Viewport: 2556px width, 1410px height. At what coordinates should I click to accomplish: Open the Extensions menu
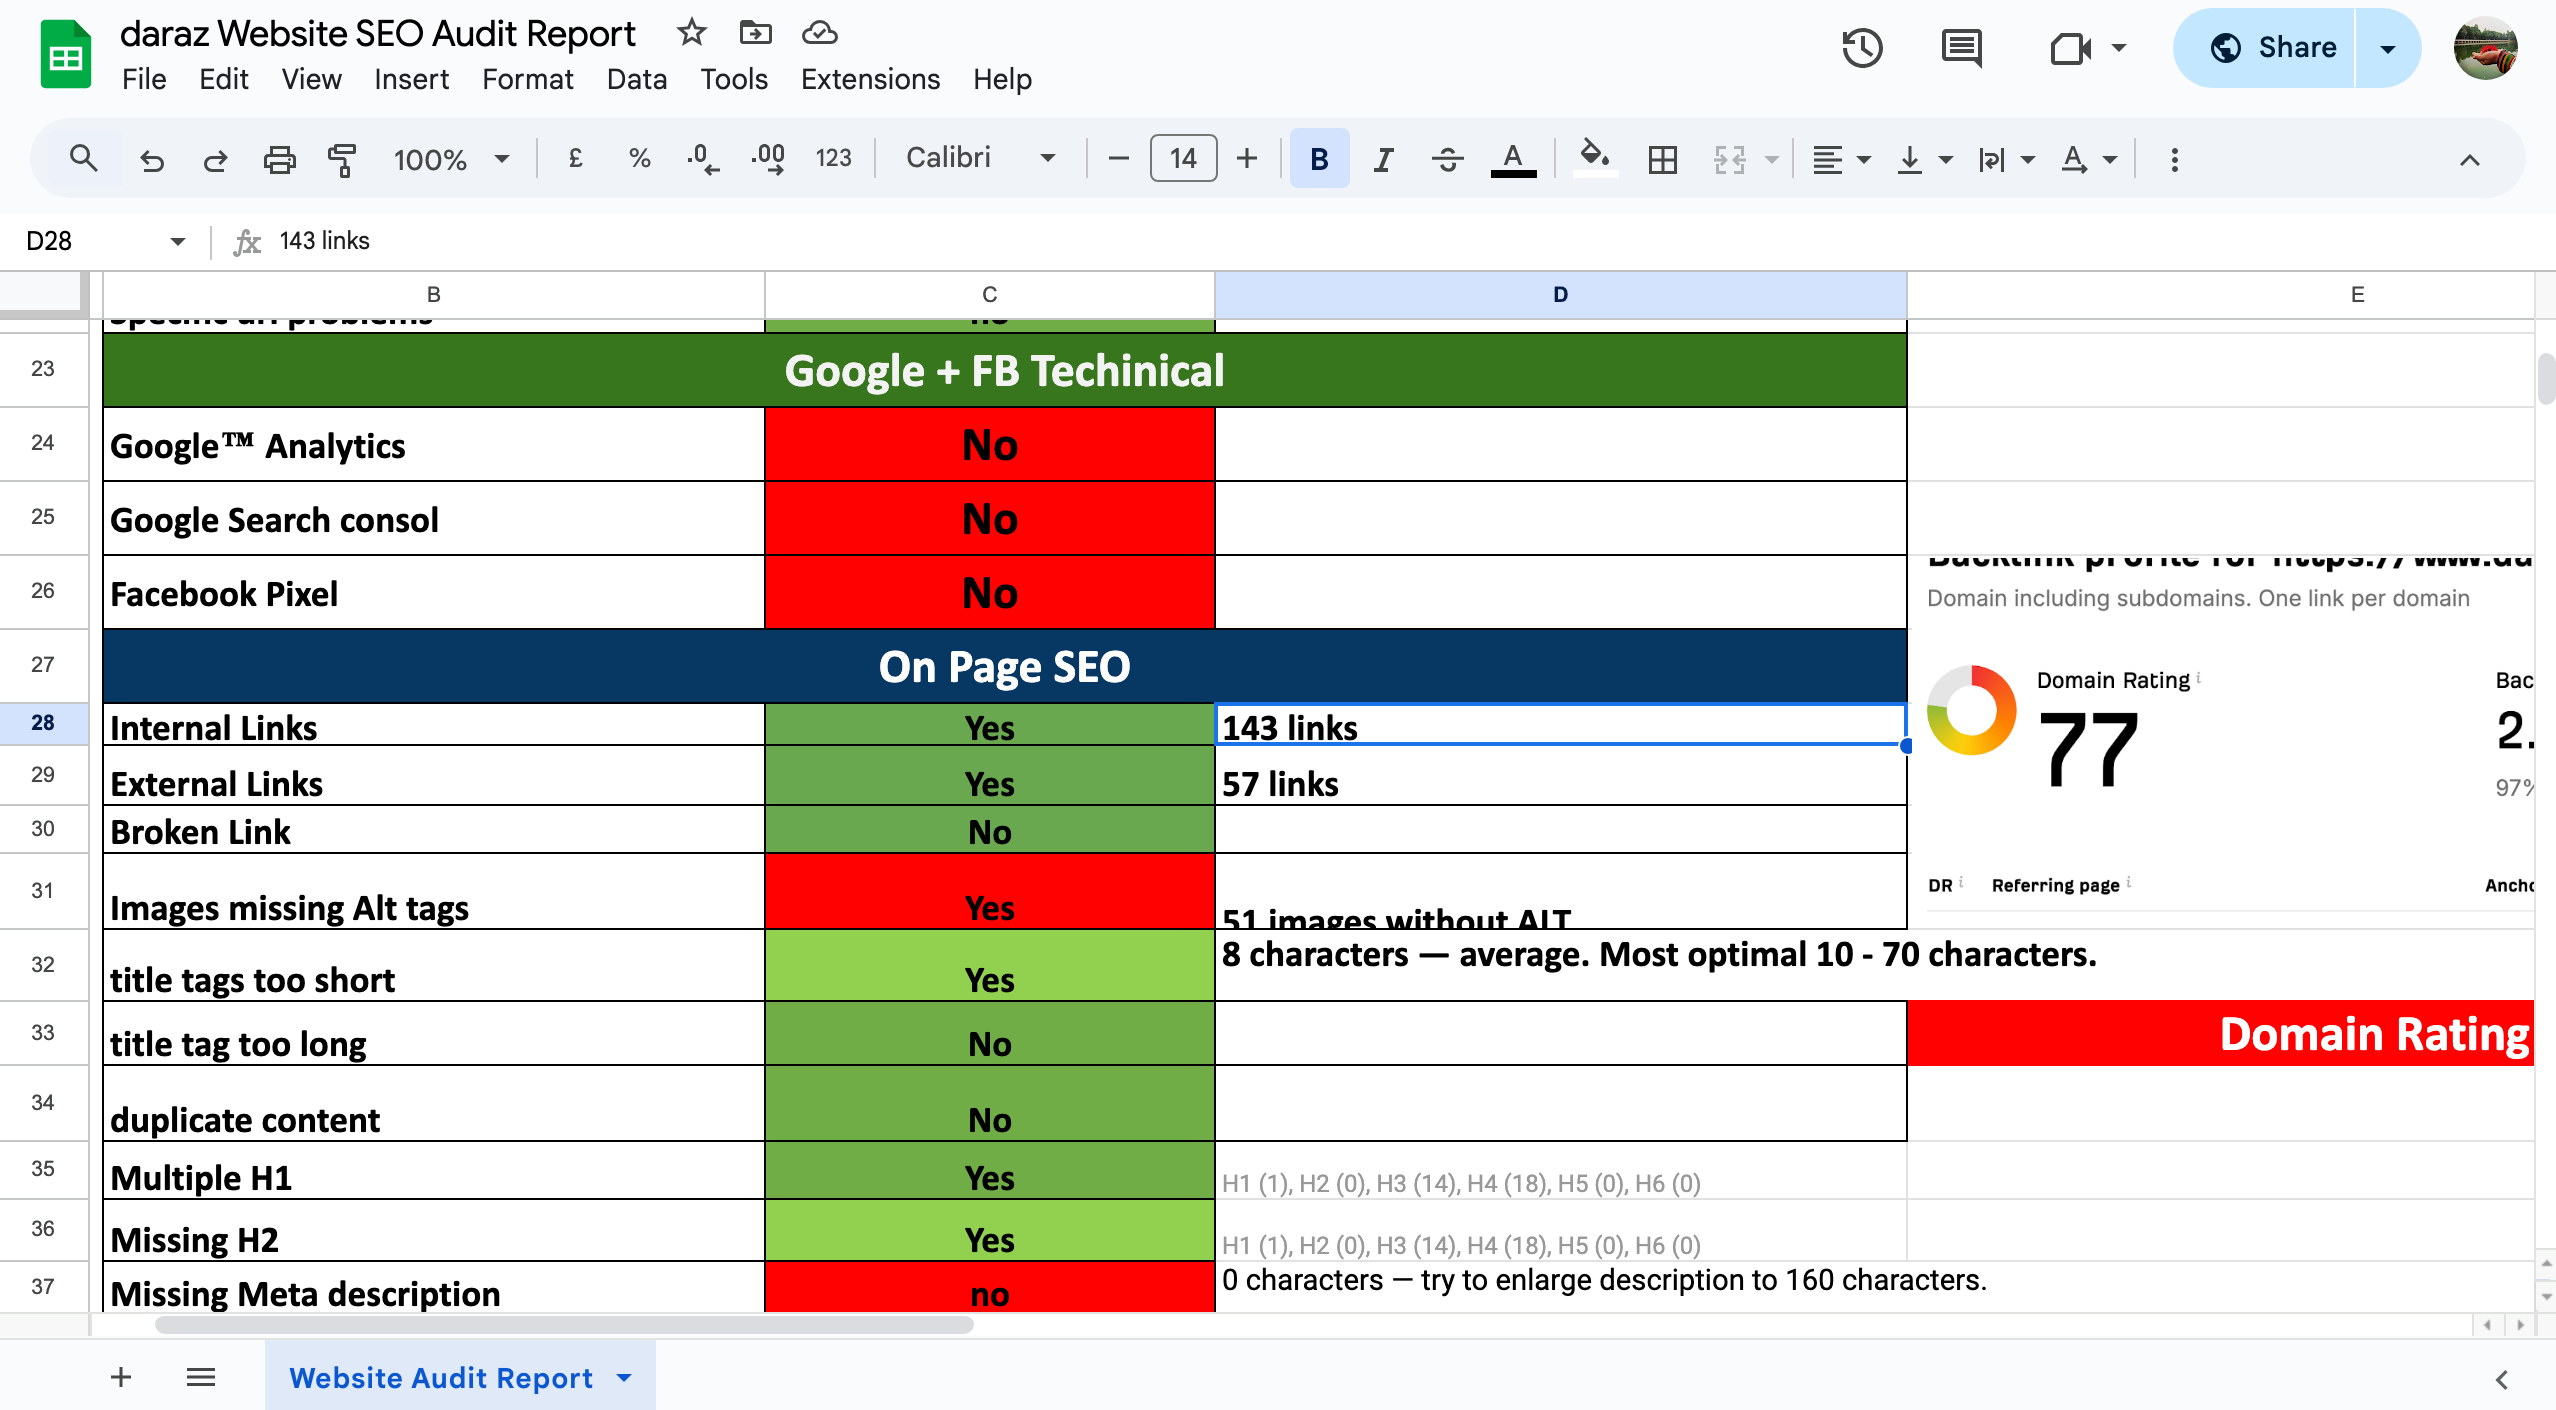[869, 79]
